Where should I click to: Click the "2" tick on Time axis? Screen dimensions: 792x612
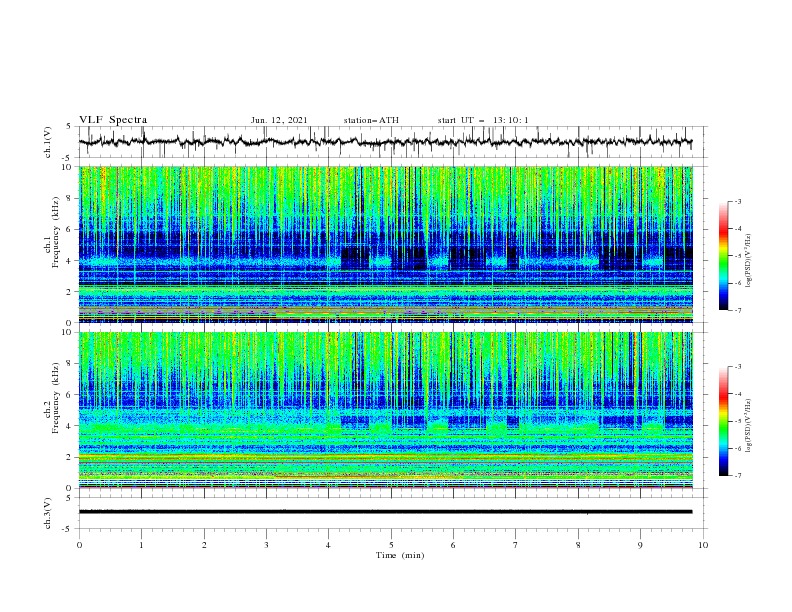pyautogui.click(x=204, y=545)
